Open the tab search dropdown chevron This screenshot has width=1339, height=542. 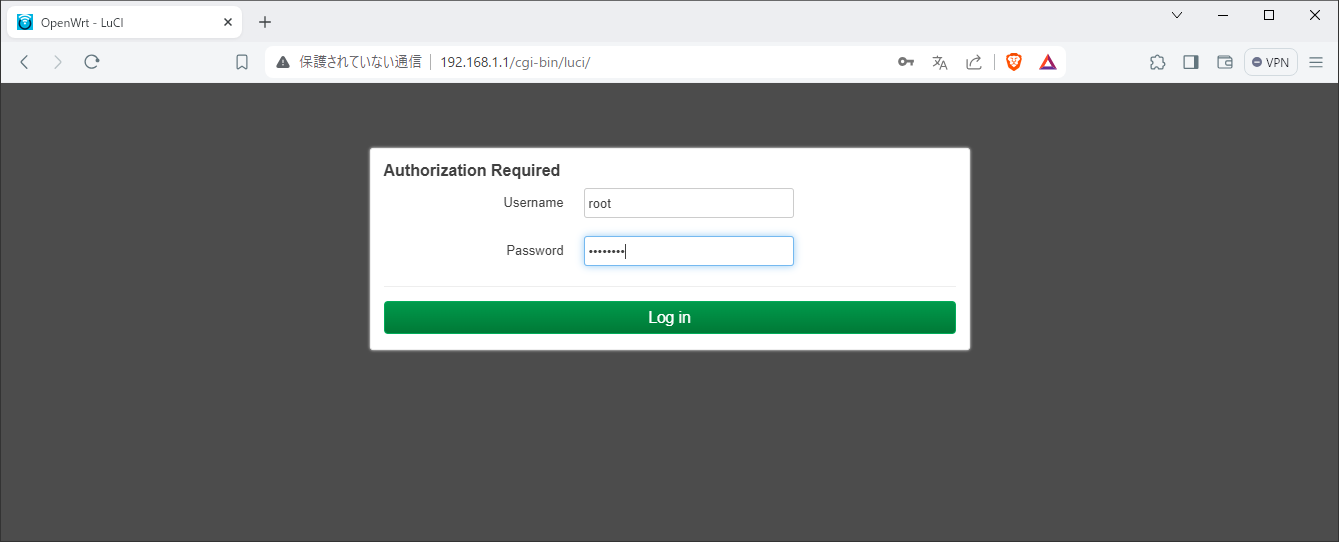pos(1177,15)
